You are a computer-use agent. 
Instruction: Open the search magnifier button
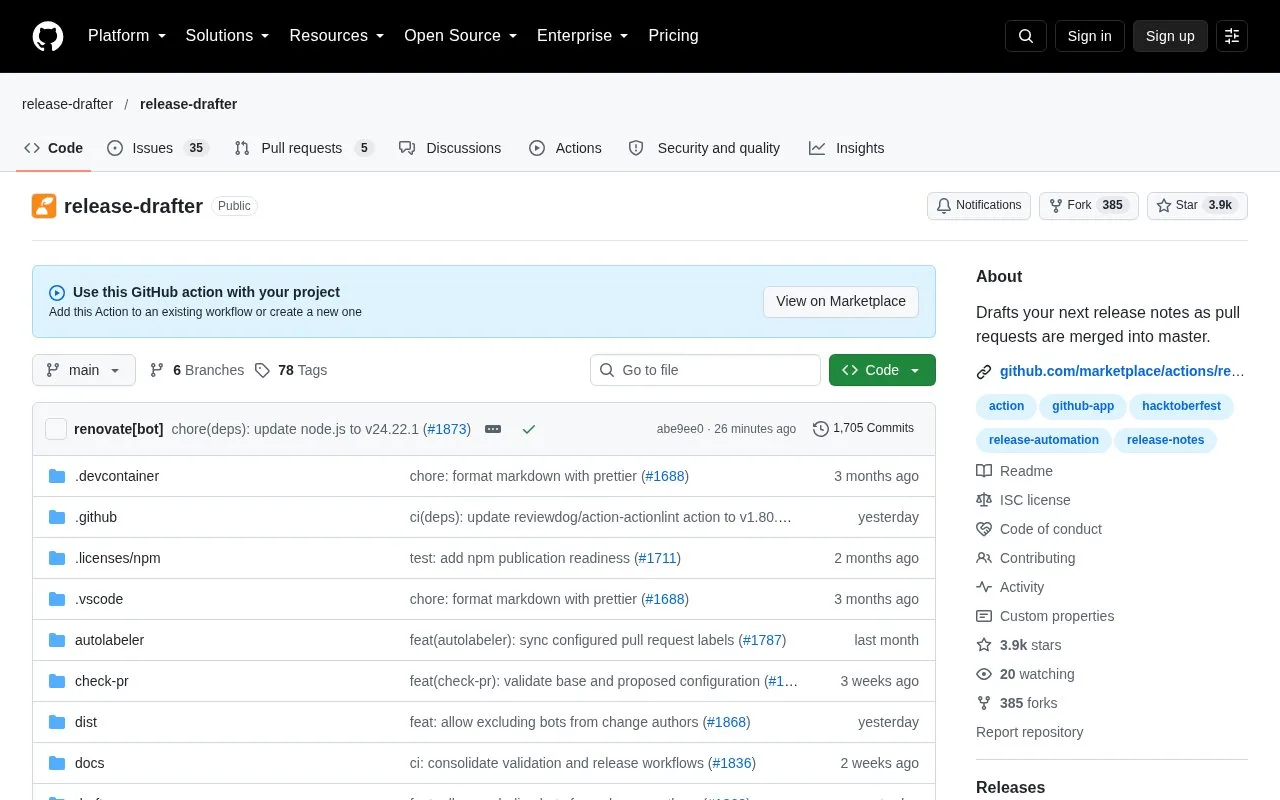click(1026, 36)
